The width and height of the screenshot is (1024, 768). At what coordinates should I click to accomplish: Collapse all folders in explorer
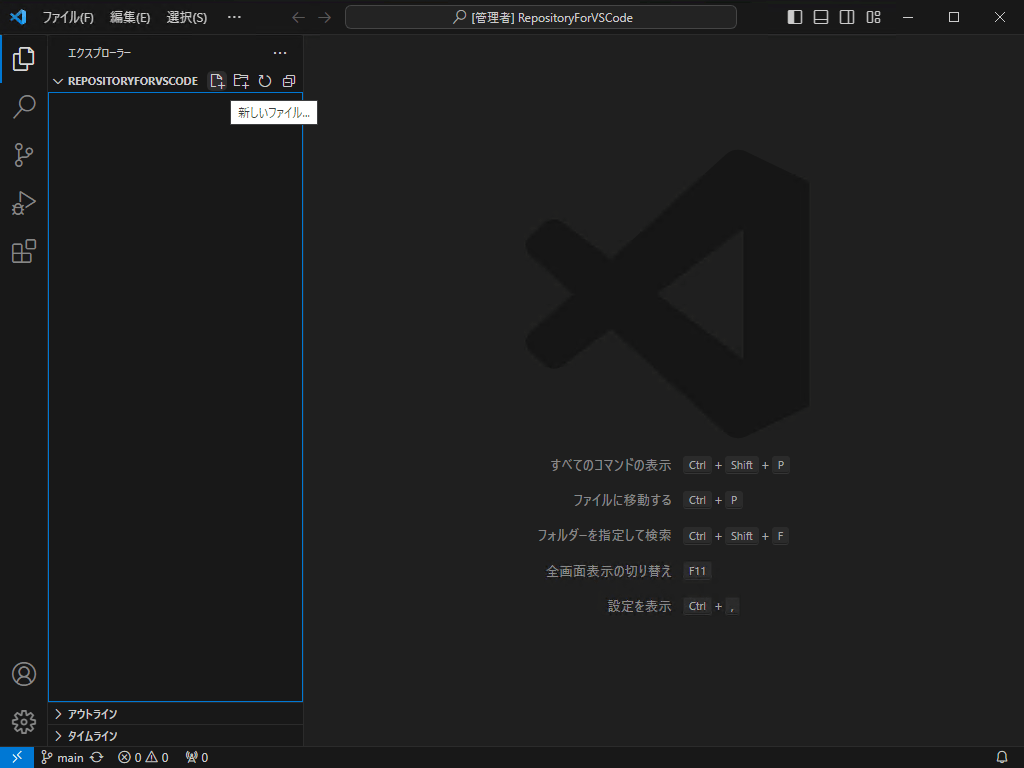(289, 81)
